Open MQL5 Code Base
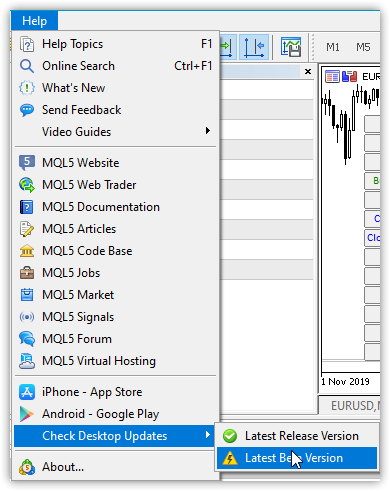The height and width of the screenshot is (491, 390). click(116, 251)
